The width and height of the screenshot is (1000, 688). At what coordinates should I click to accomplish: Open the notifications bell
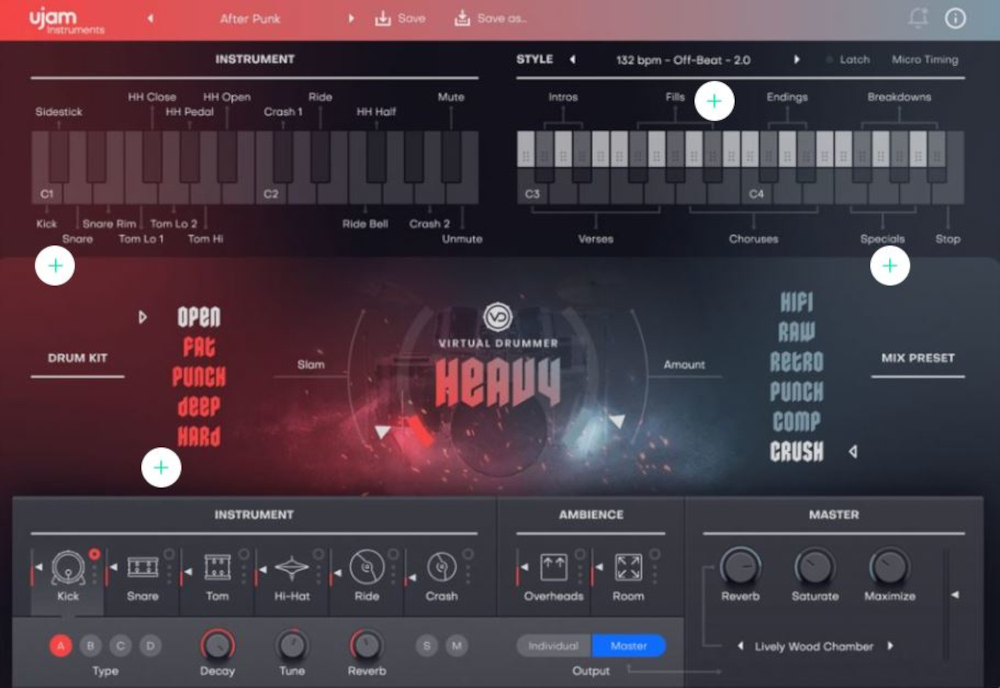918,18
